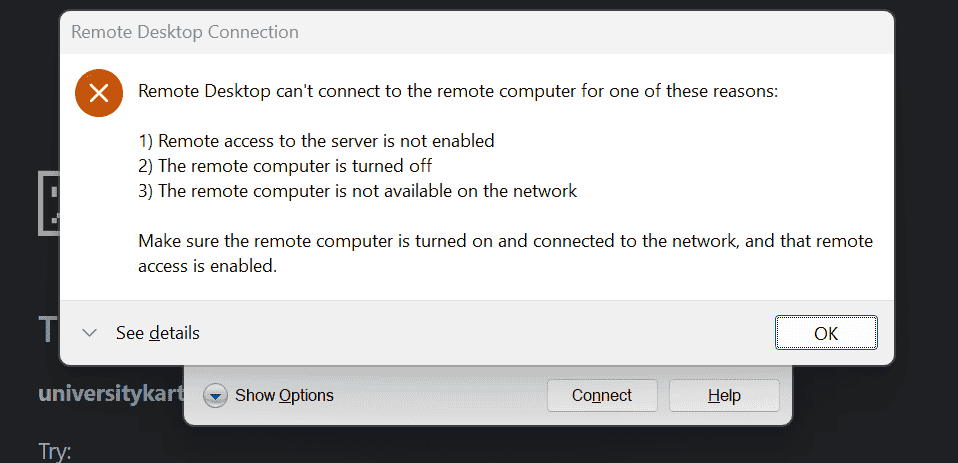The image size is (958, 463).
Task: Click reason 1 about remote access not enabled
Action: point(316,141)
